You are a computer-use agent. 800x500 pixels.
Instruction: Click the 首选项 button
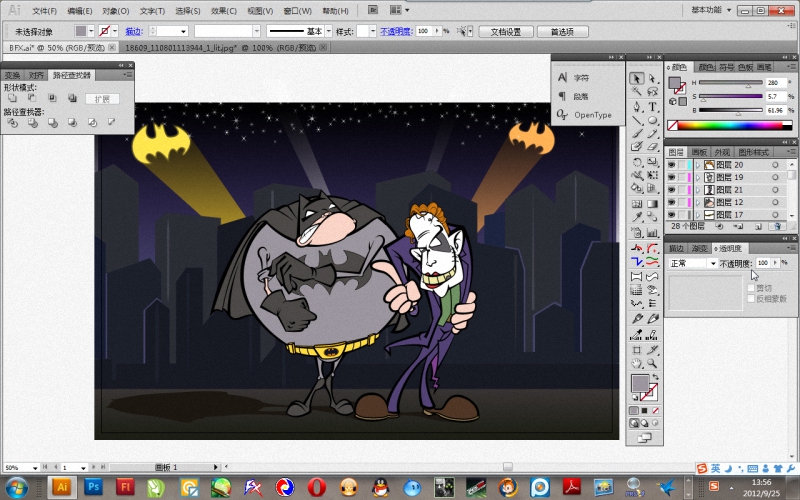562,32
